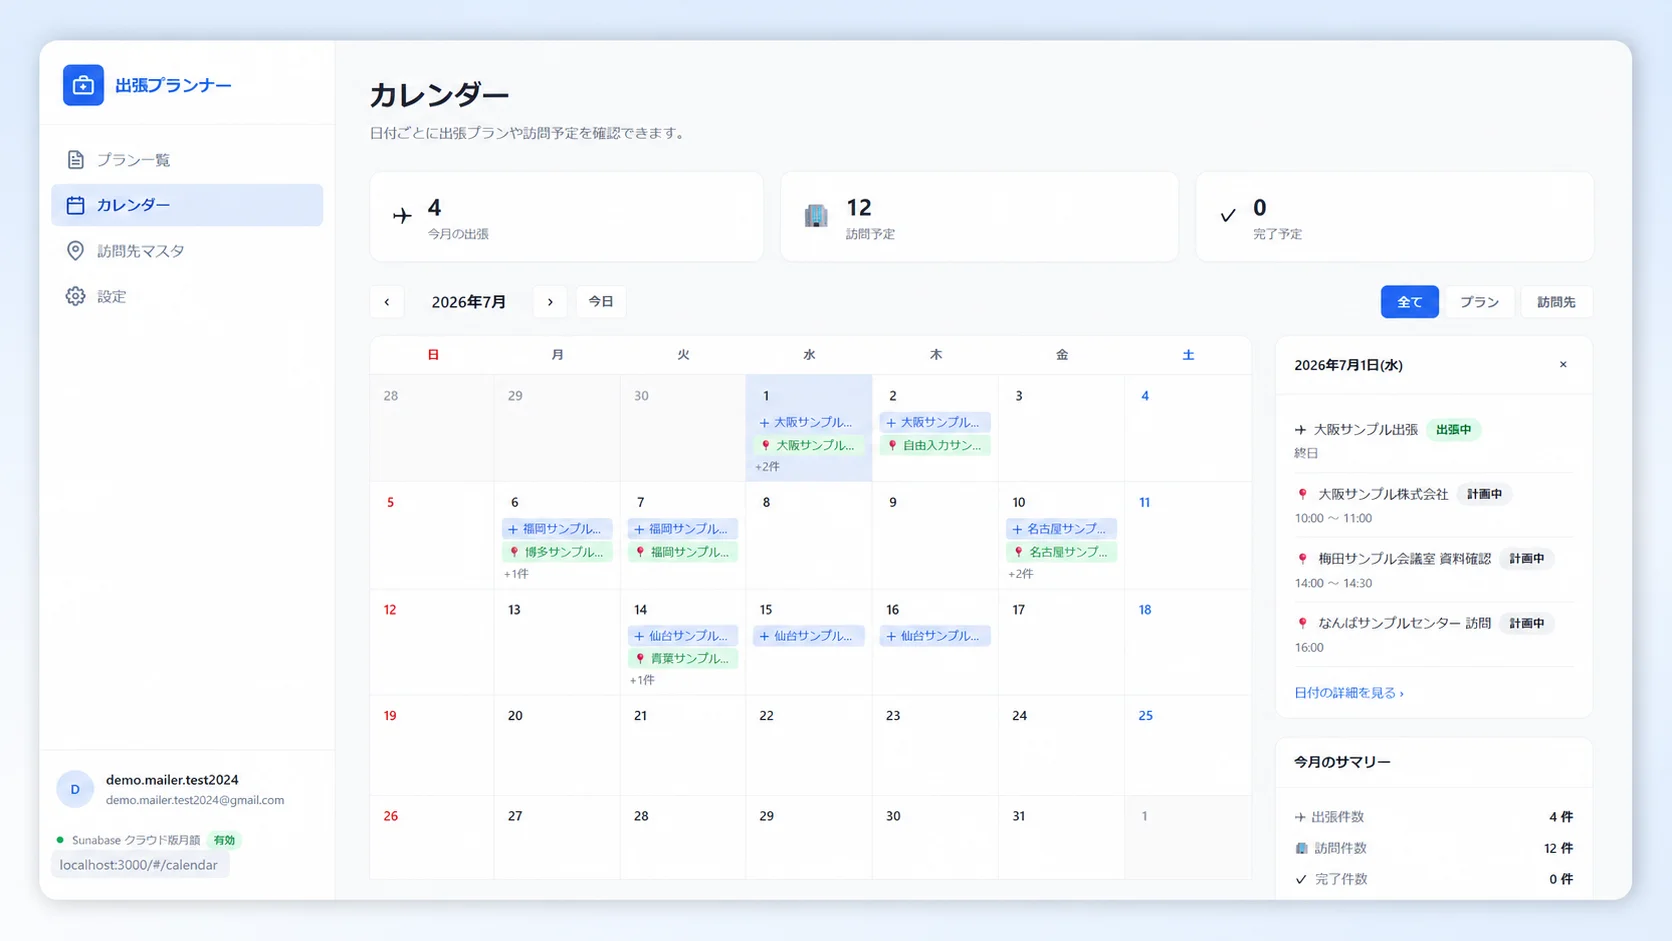Click the map pin icon beside 訪問先マスタ
Image resolution: width=1672 pixels, height=941 pixels.
tap(76, 251)
